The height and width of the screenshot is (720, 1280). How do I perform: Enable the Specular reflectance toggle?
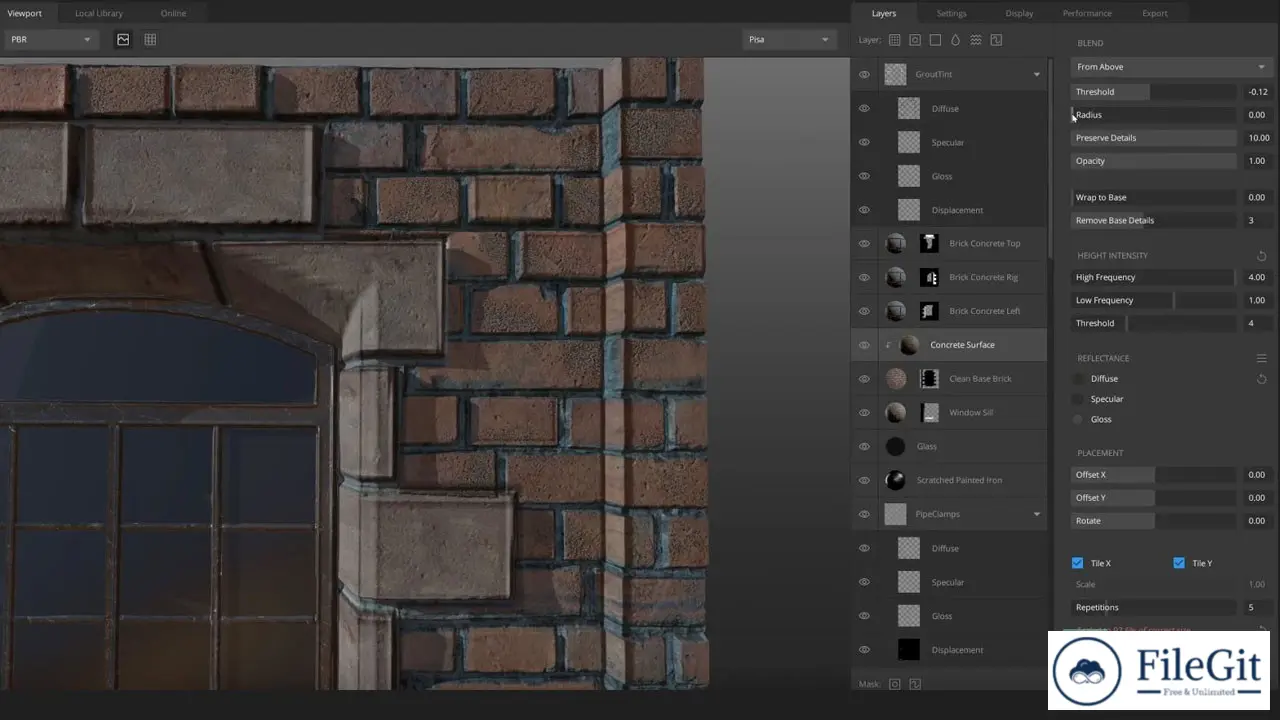1078,399
